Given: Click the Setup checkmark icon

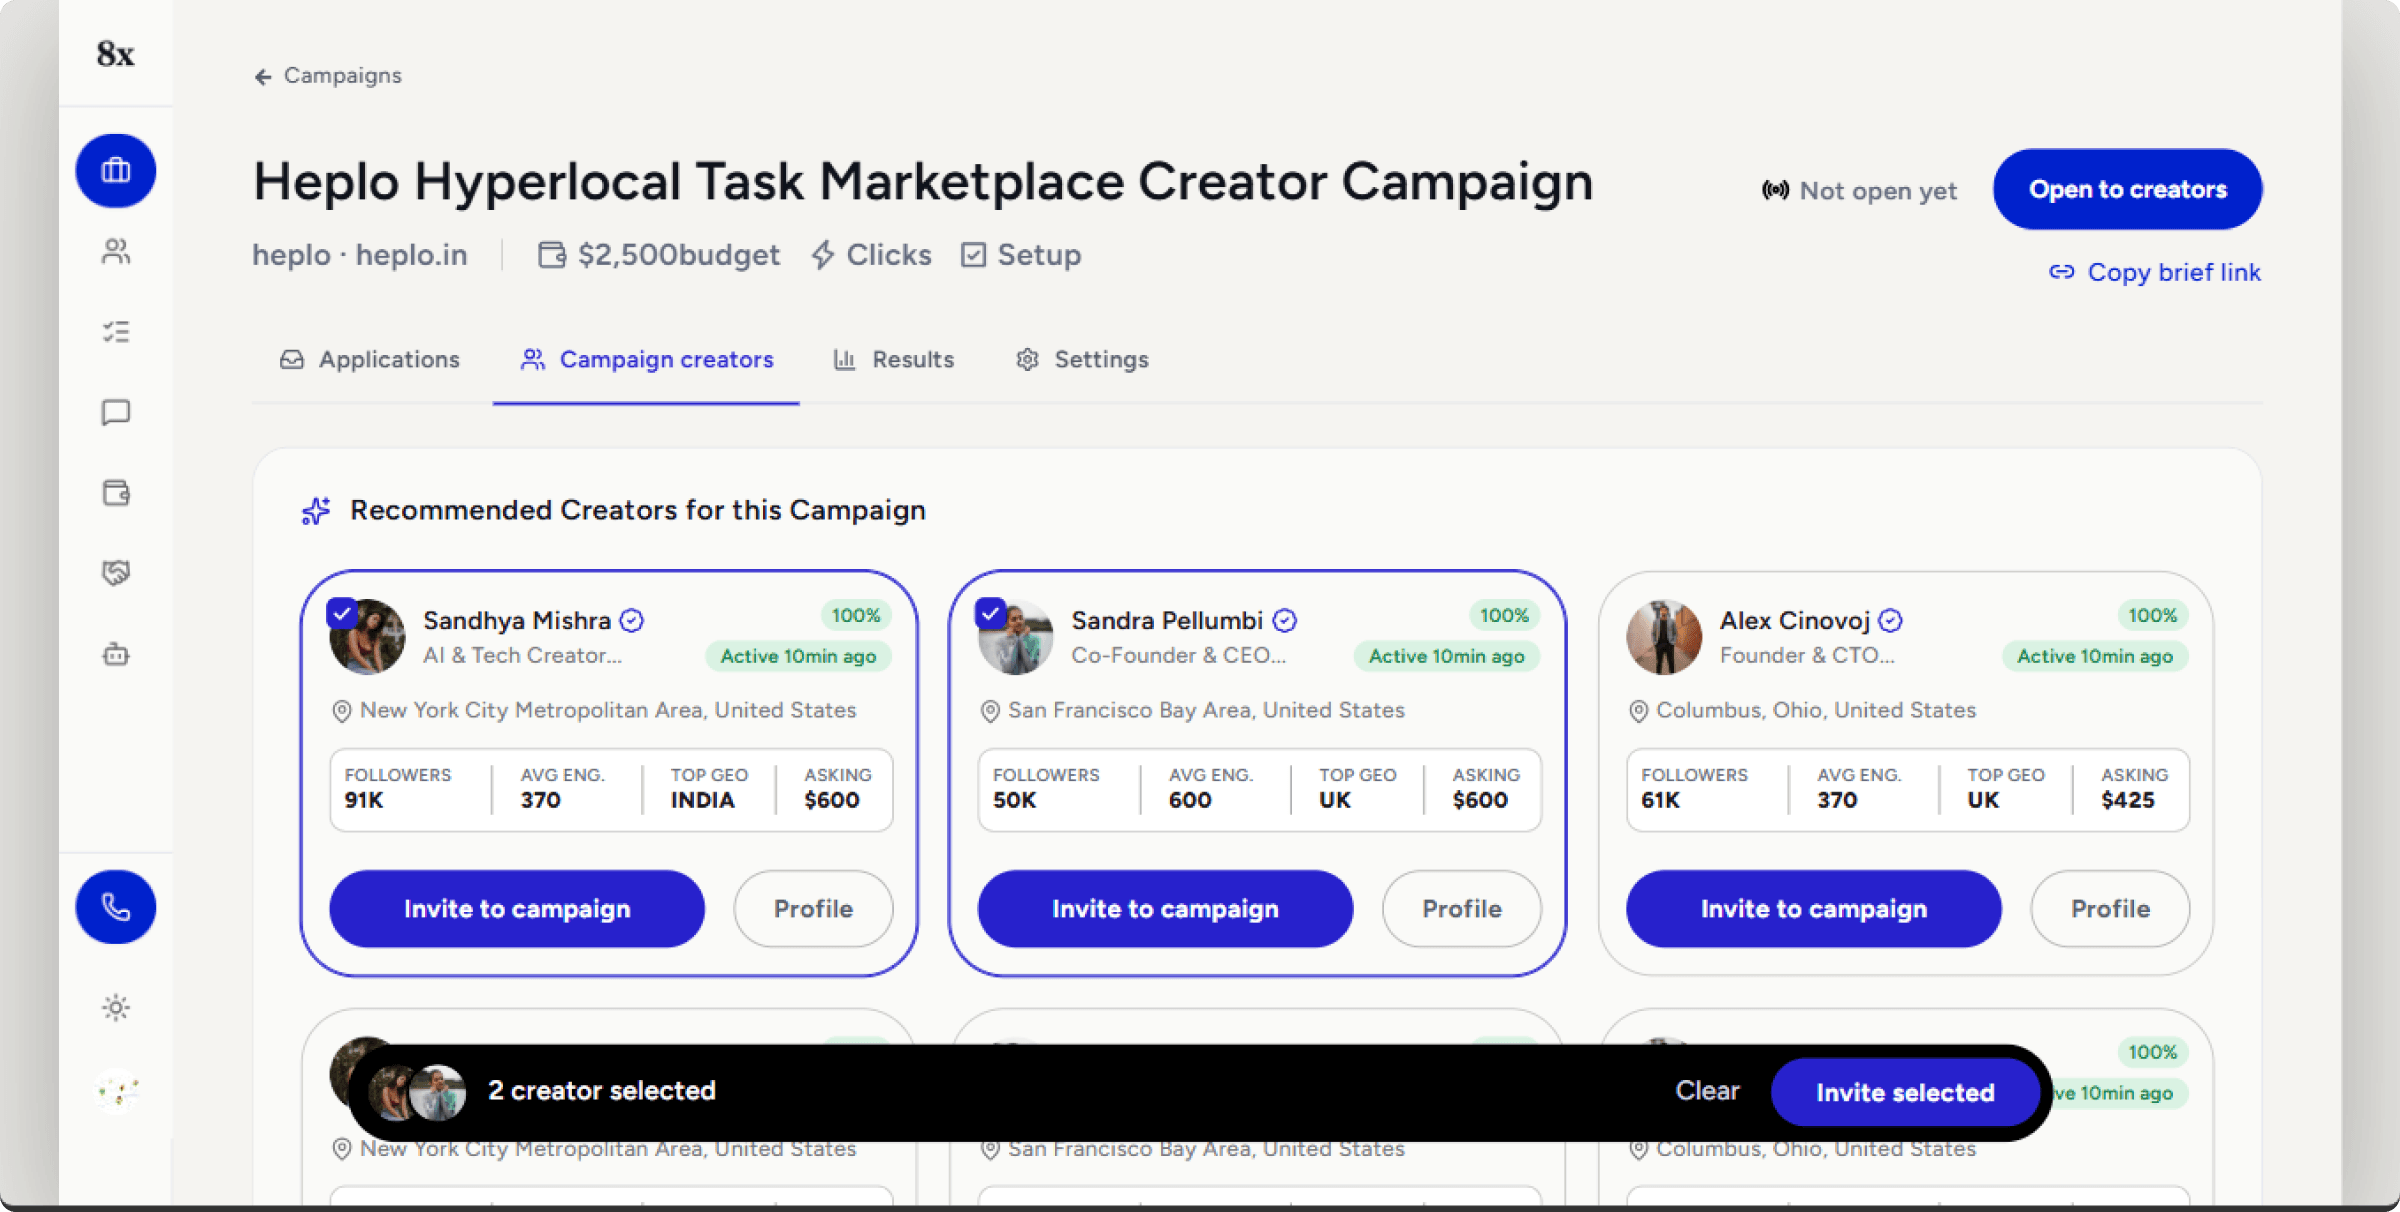Looking at the screenshot, I should [x=973, y=255].
